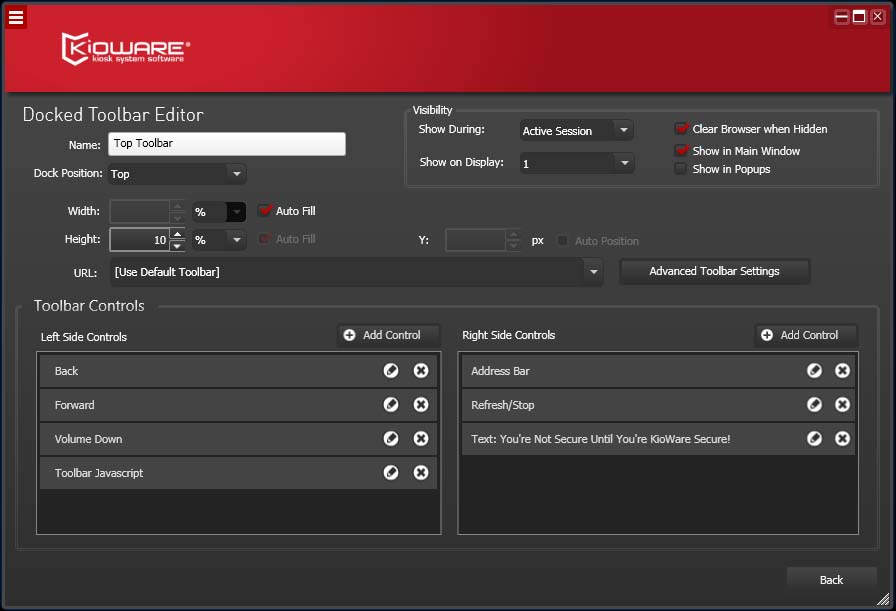Open the Dock Position dropdown
The width and height of the screenshot is (896, 611).
pyautogui.click(x=177, y=174)
